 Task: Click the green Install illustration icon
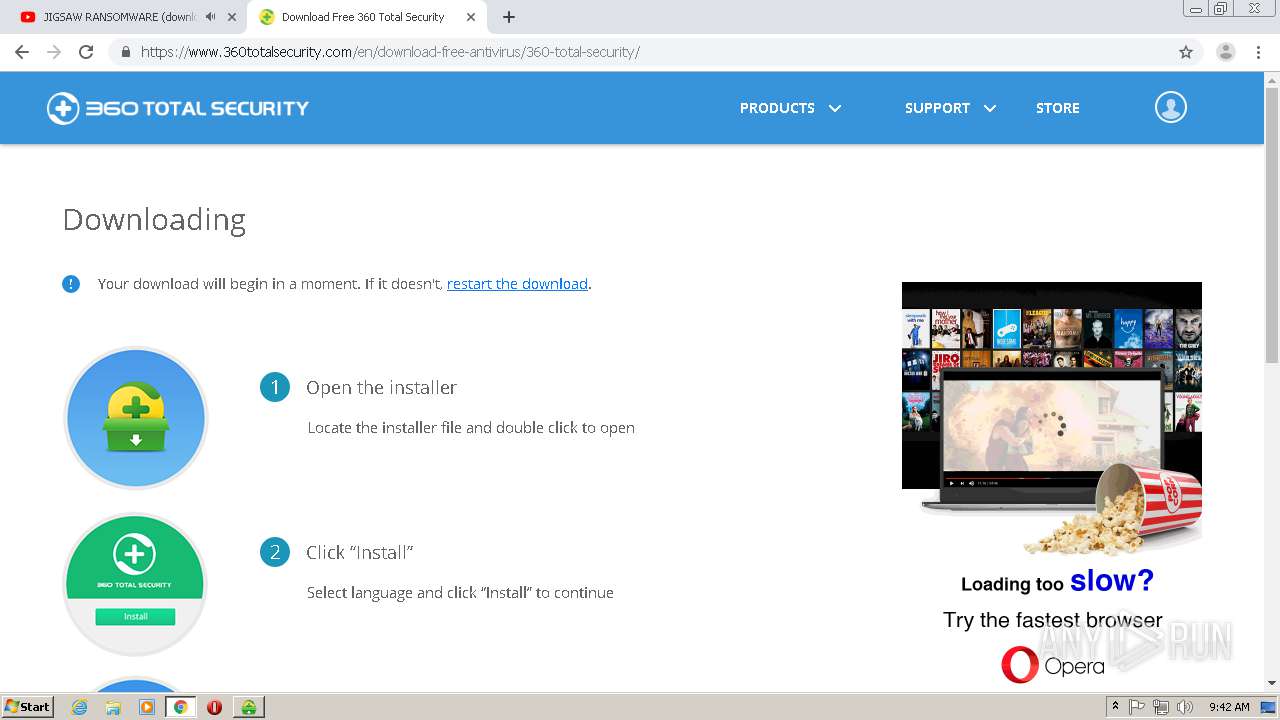135,585
